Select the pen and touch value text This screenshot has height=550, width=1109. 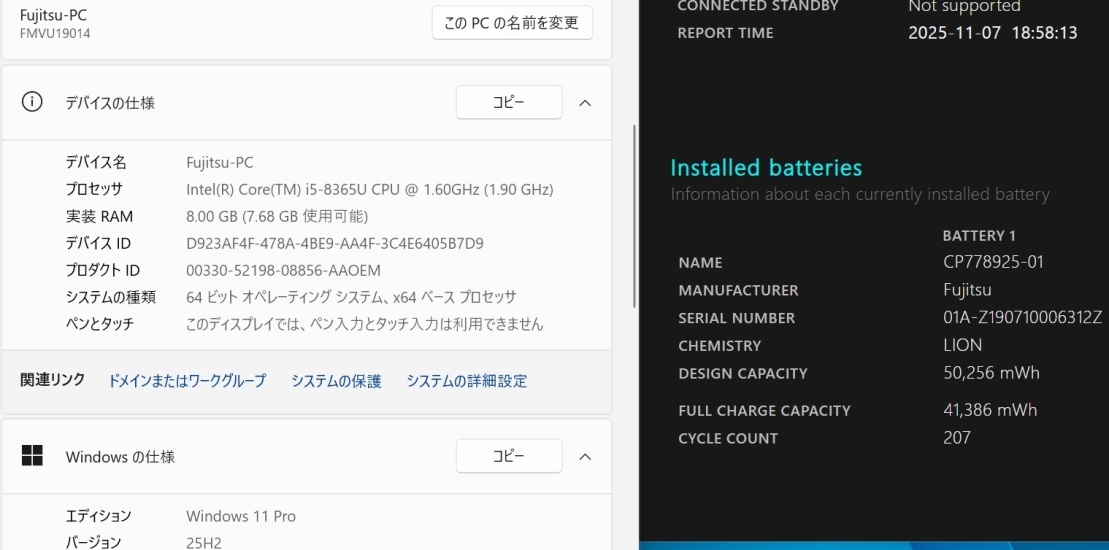tap(364, 324)
